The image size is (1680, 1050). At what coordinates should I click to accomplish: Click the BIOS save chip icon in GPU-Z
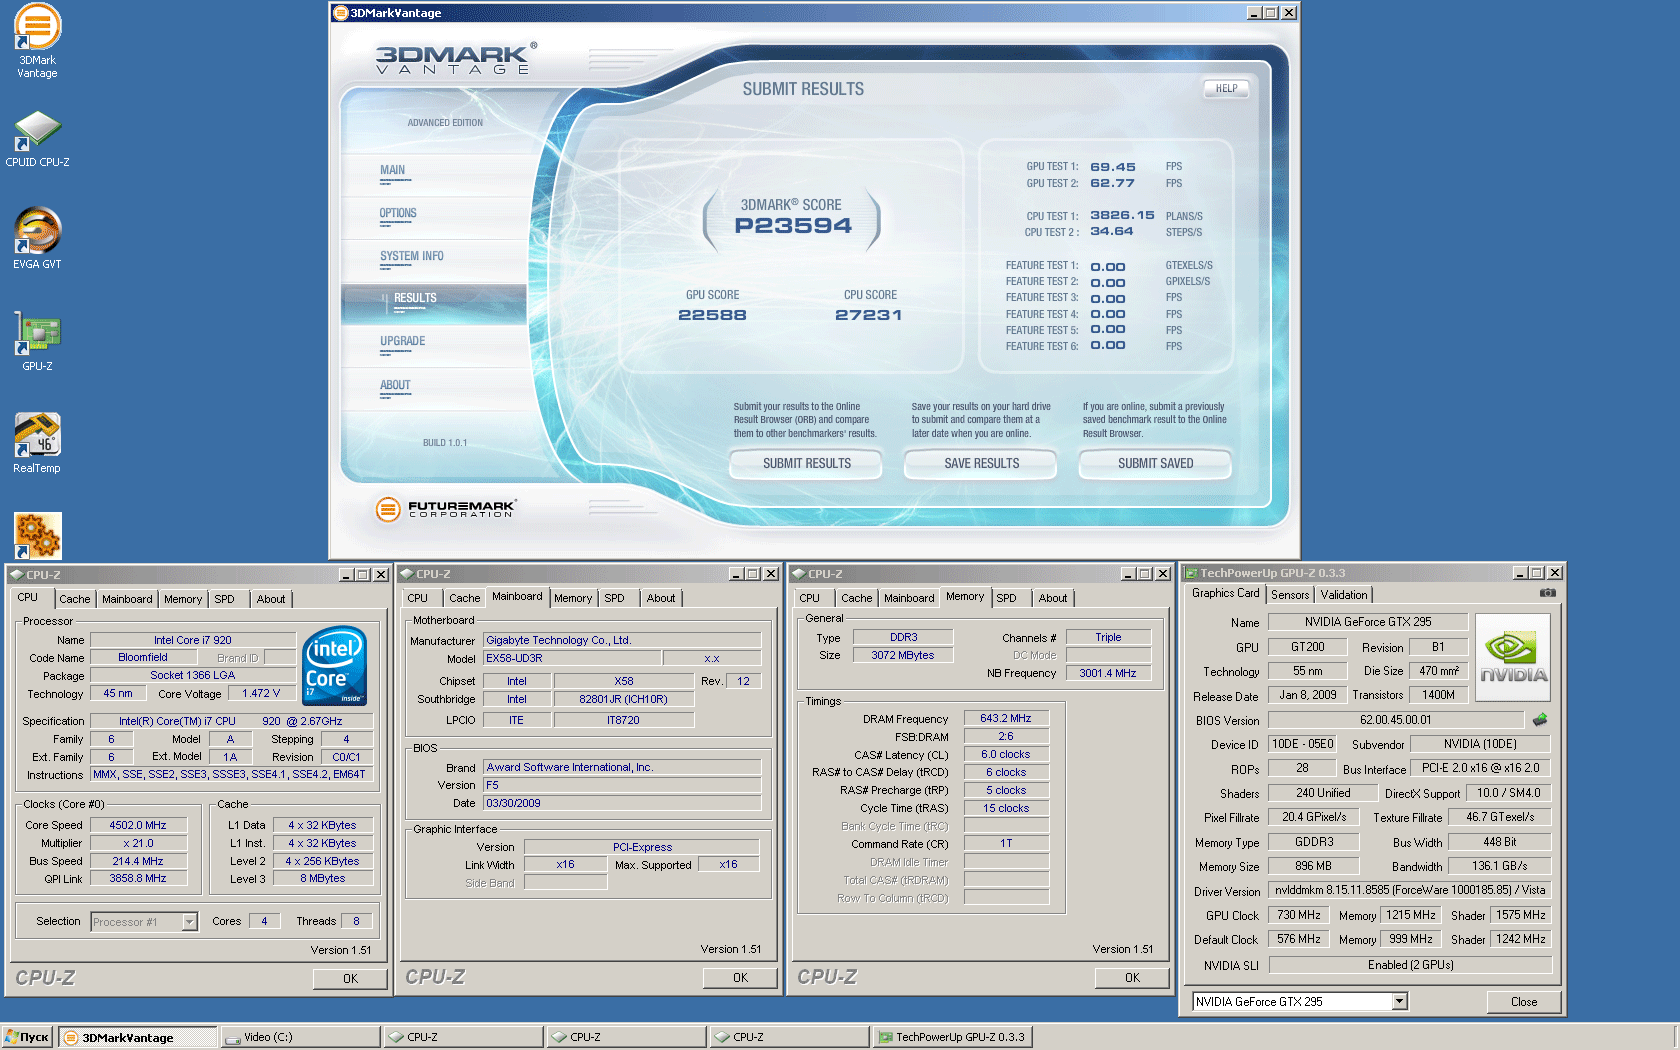(x=1540, y=719)
